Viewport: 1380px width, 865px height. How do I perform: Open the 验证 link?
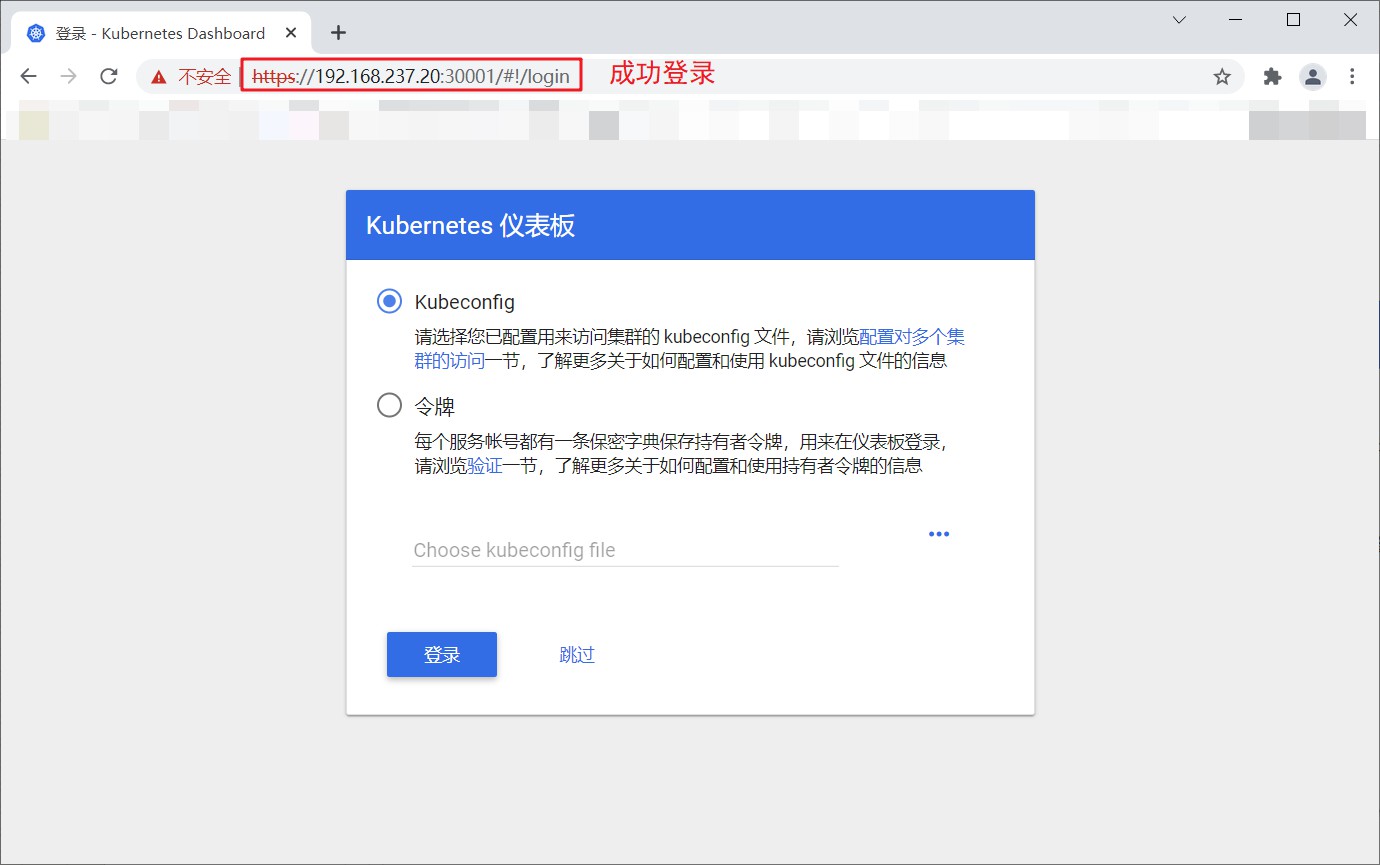pos(485,466)
